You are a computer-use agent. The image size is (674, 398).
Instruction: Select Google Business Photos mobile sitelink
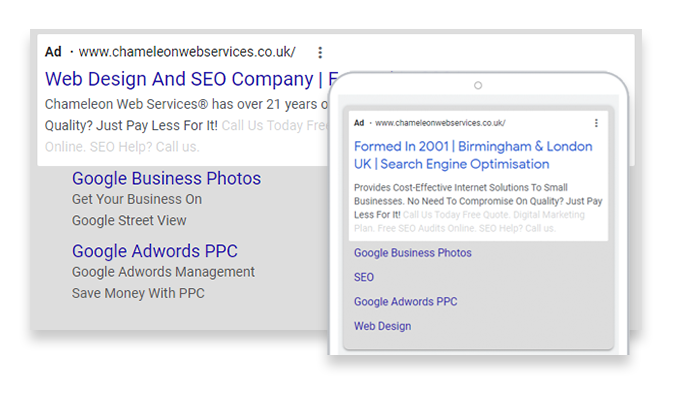413,253
